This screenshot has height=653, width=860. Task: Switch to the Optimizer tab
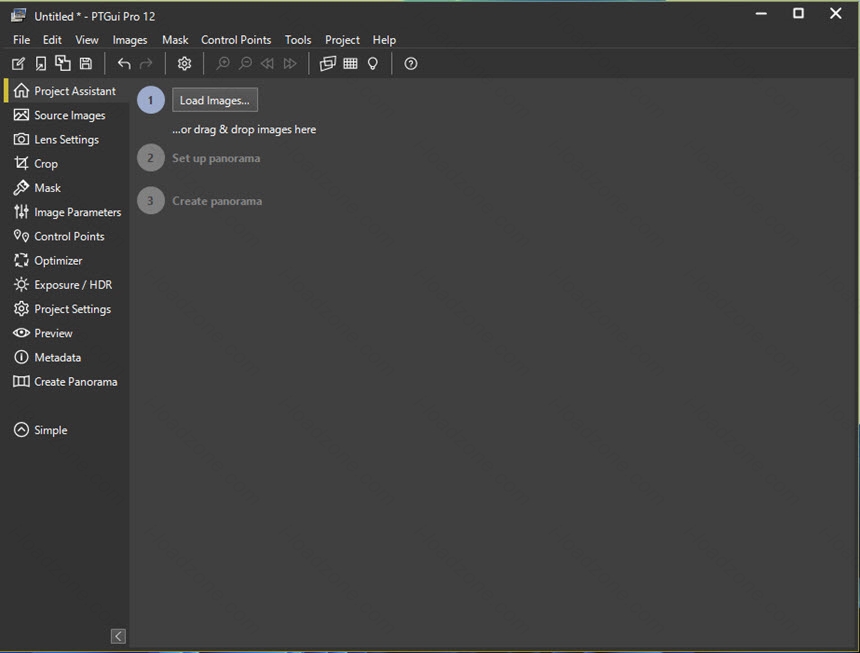pos(65,260)
